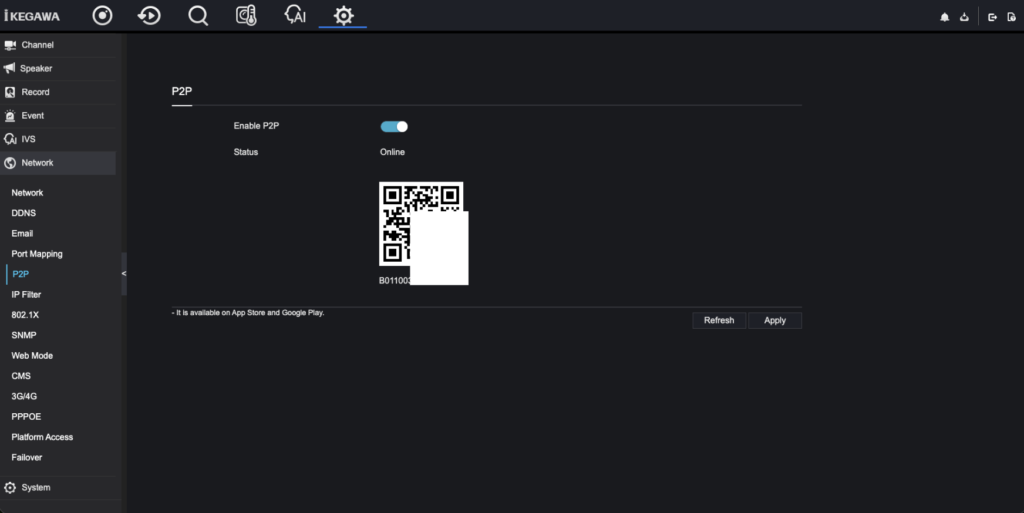The width and height of the screenshot is (1024, 513).
Task: Open the CMS submenu item
Action: point(21,376)
